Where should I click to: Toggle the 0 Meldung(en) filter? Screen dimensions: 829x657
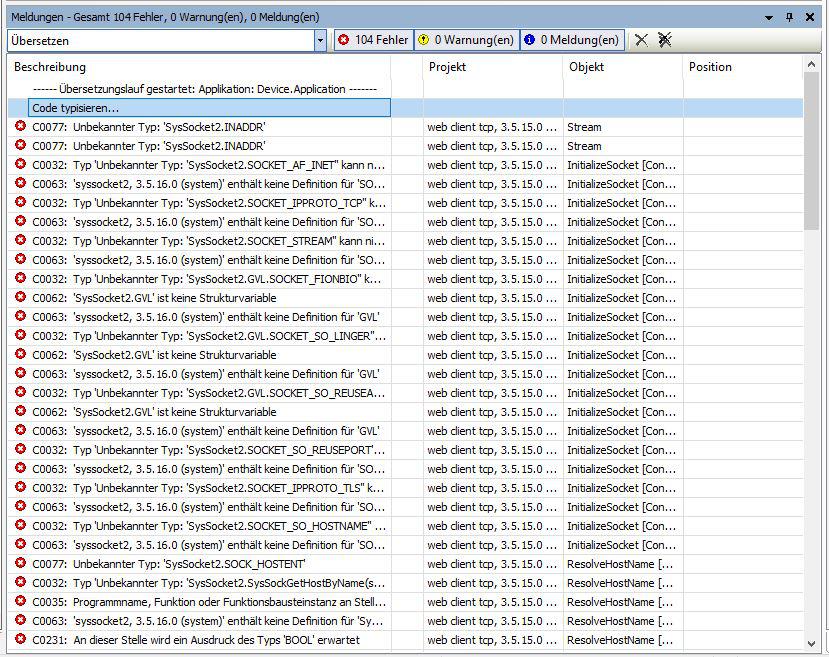(x=571, y=40)
